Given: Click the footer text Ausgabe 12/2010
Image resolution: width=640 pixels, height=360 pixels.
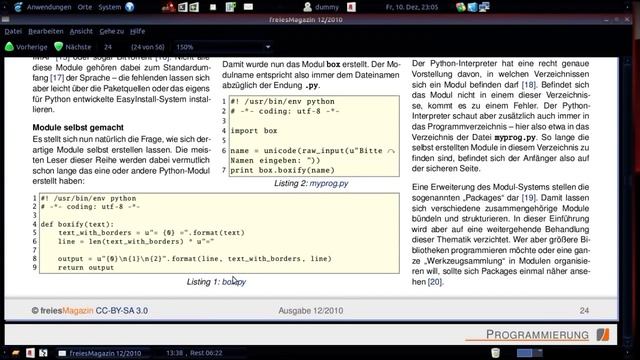Looking at the screenshot, I should point(311,311).
